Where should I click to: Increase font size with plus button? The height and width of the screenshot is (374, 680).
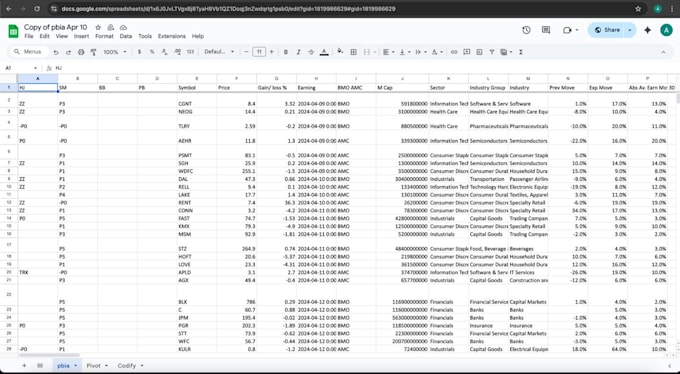pyautogui.click(x=272, y=52)
